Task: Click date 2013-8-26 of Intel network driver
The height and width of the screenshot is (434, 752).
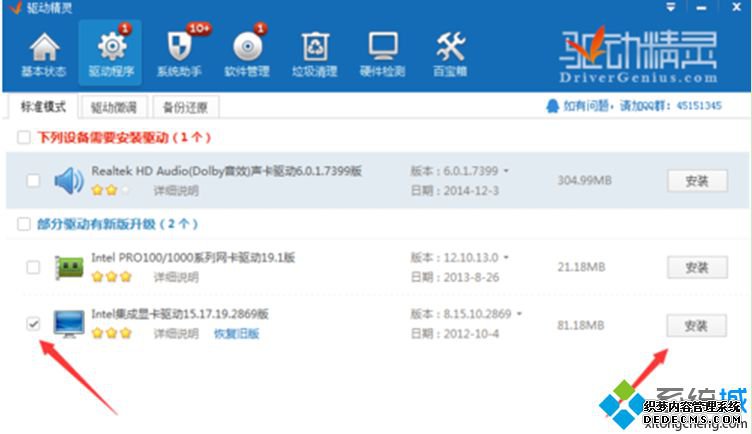Action: (x=471, y=277)
